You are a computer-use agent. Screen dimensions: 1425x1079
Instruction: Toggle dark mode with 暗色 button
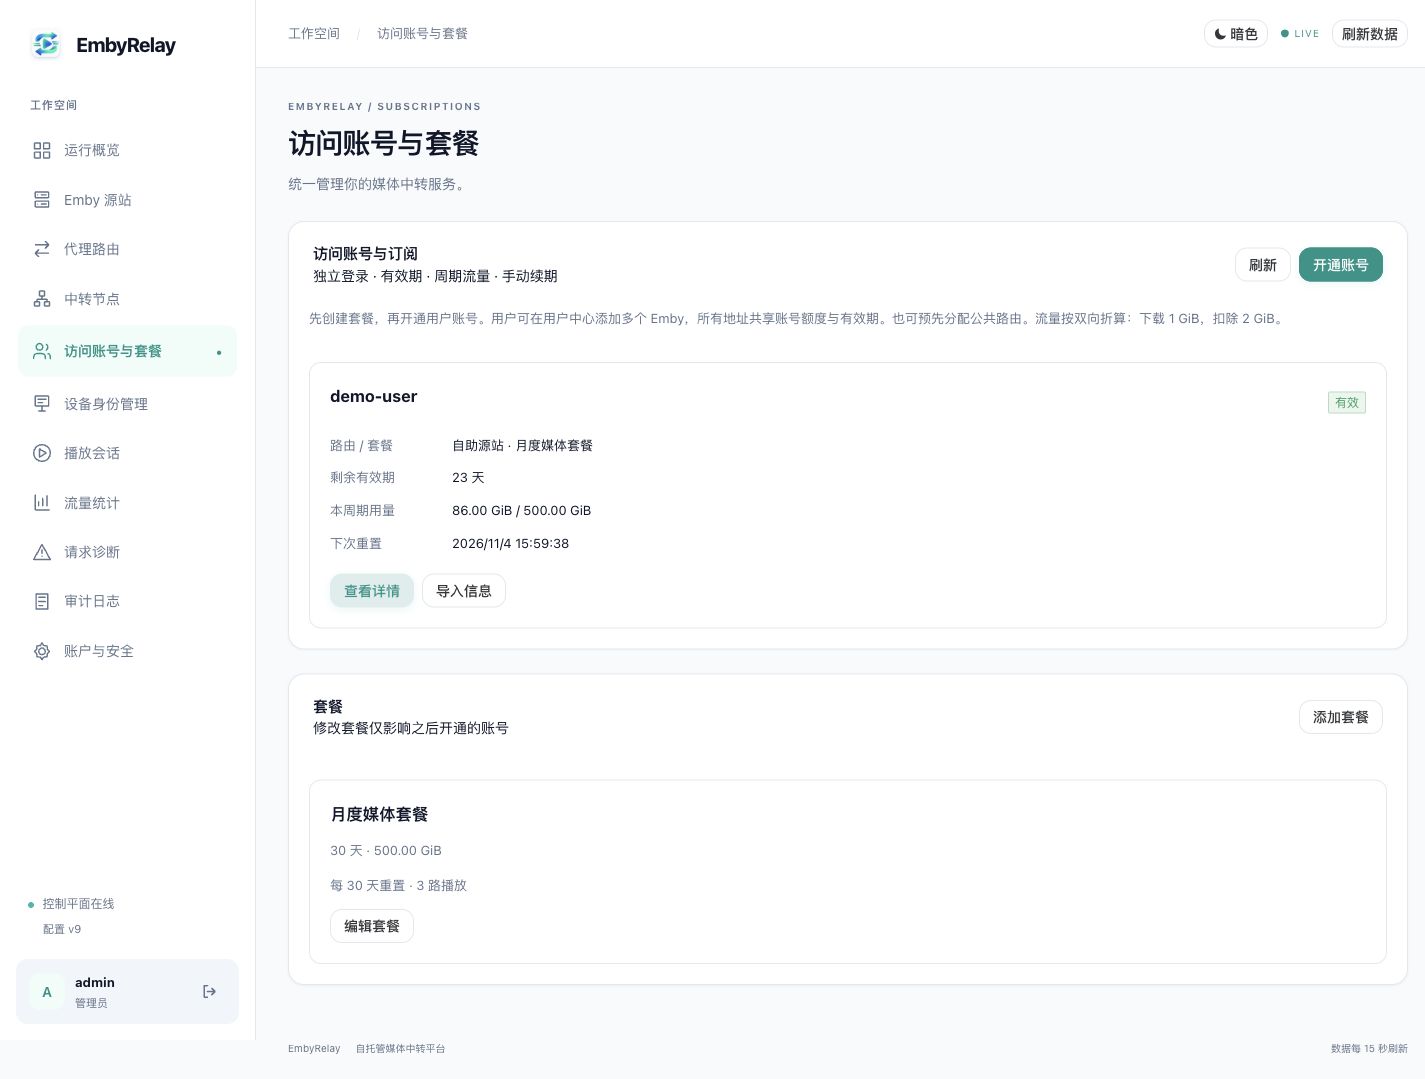[x=1236, y=34]
